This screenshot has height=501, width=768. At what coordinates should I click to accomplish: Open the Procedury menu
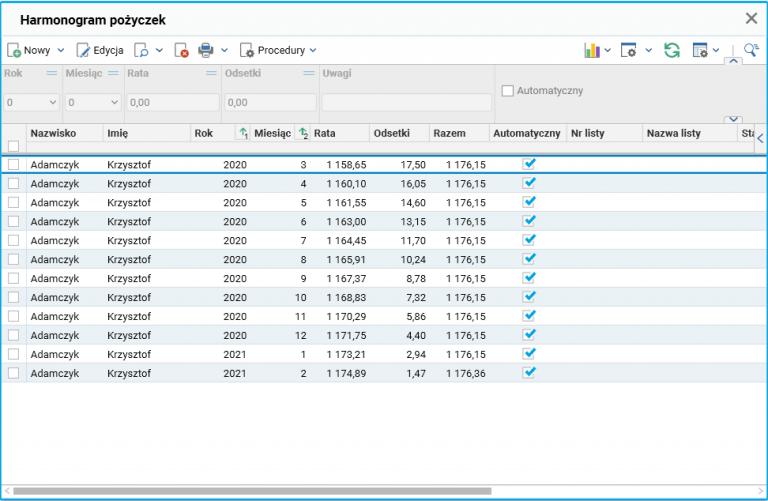click(278, 50)
